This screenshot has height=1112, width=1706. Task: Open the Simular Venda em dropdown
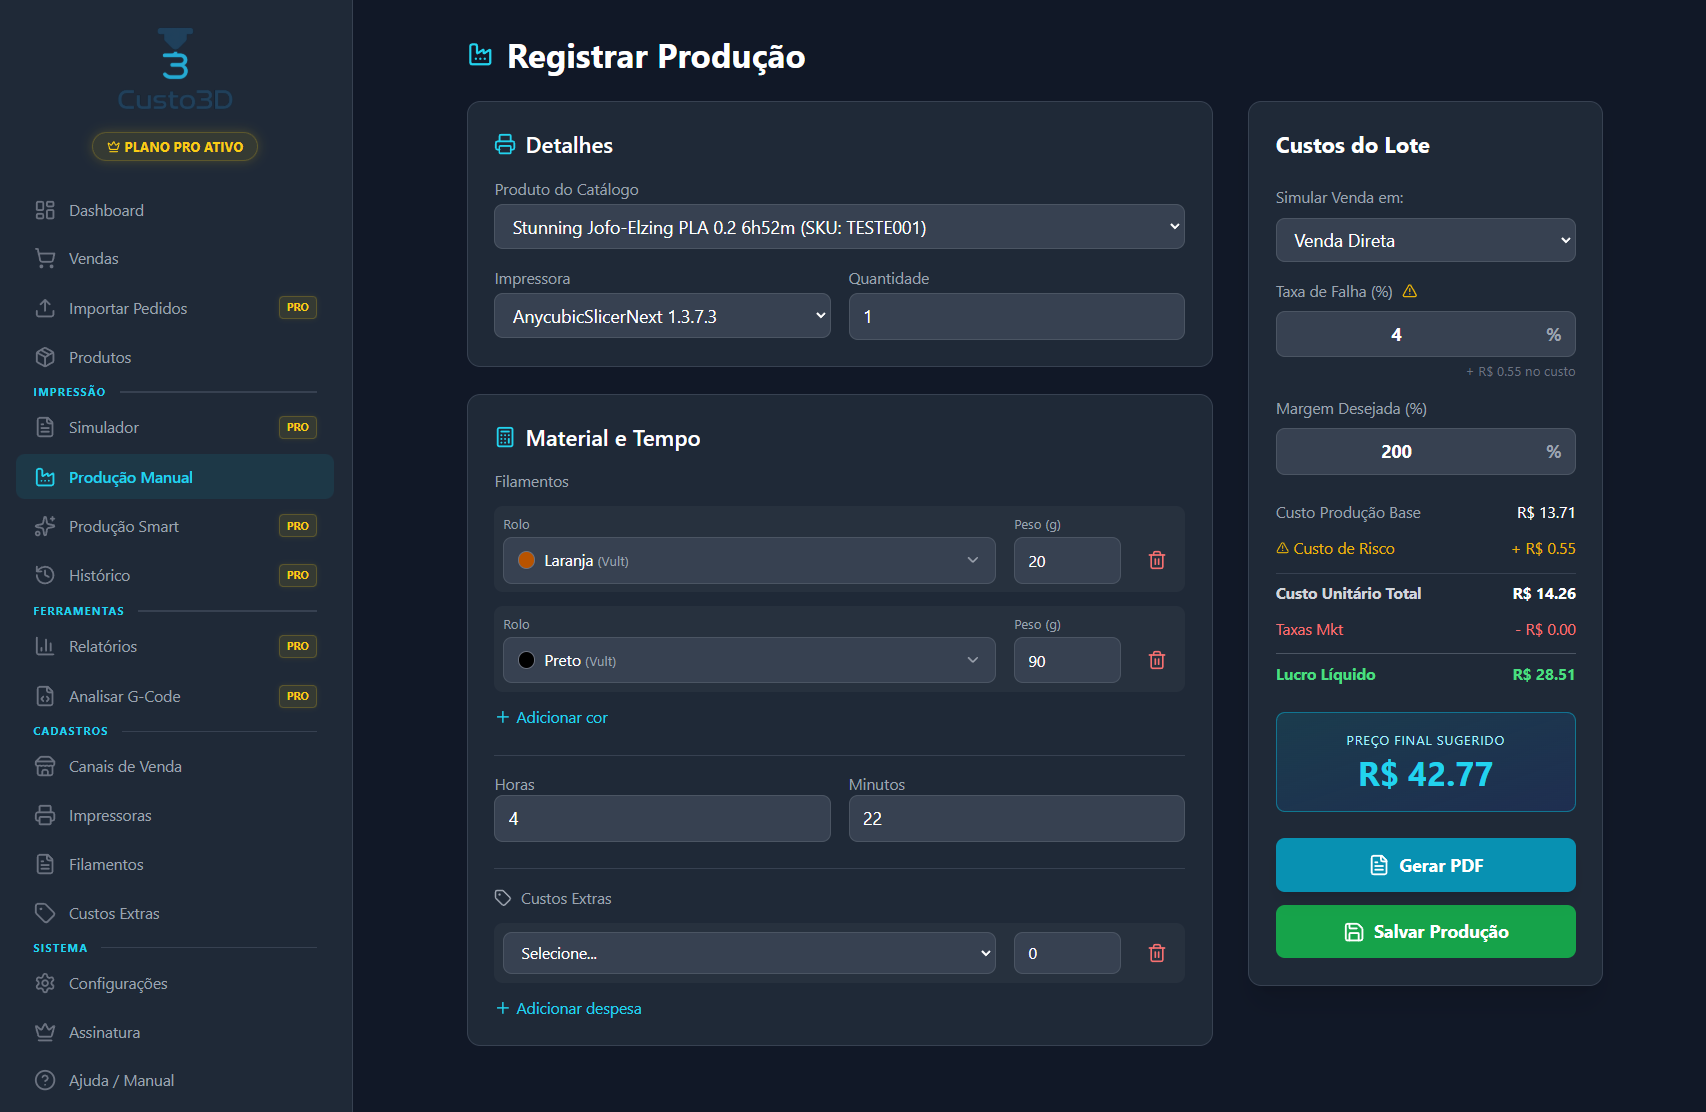1425,240
